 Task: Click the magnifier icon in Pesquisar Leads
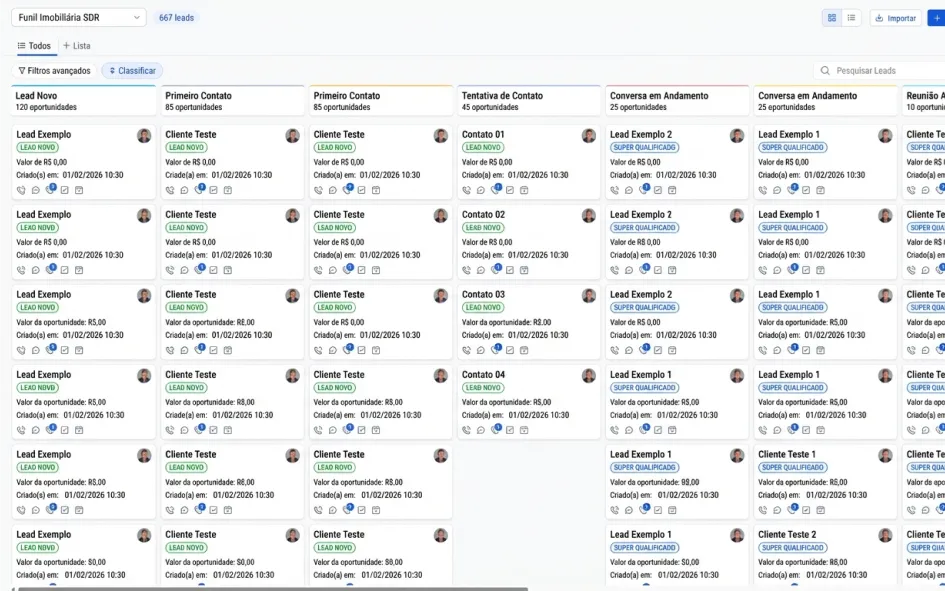(x=825, y=70)
